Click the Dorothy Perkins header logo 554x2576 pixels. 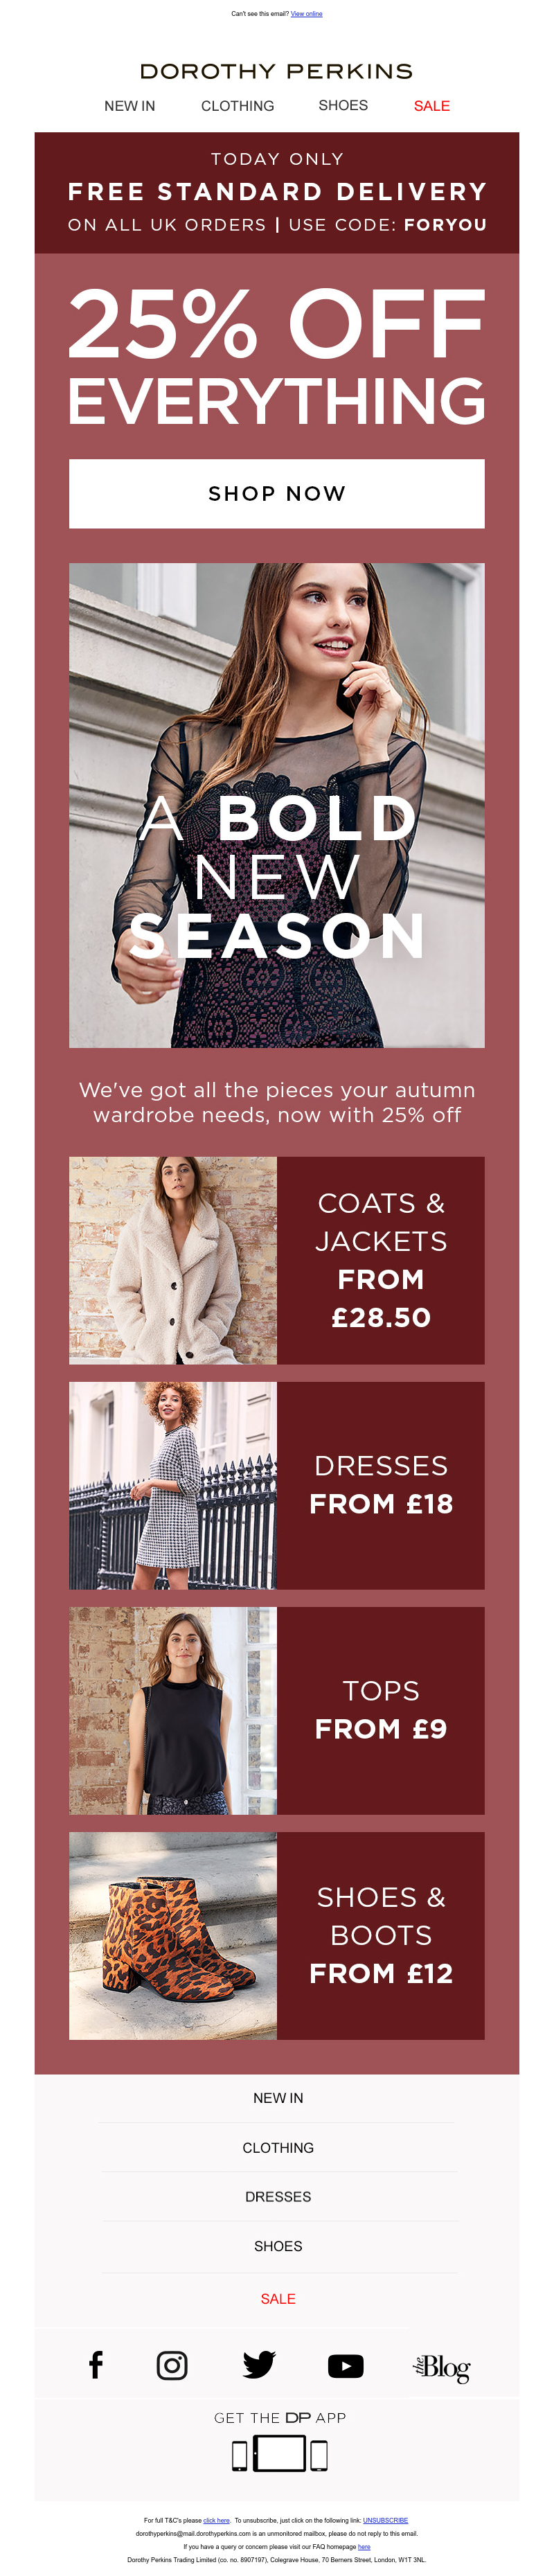point(277,71)
